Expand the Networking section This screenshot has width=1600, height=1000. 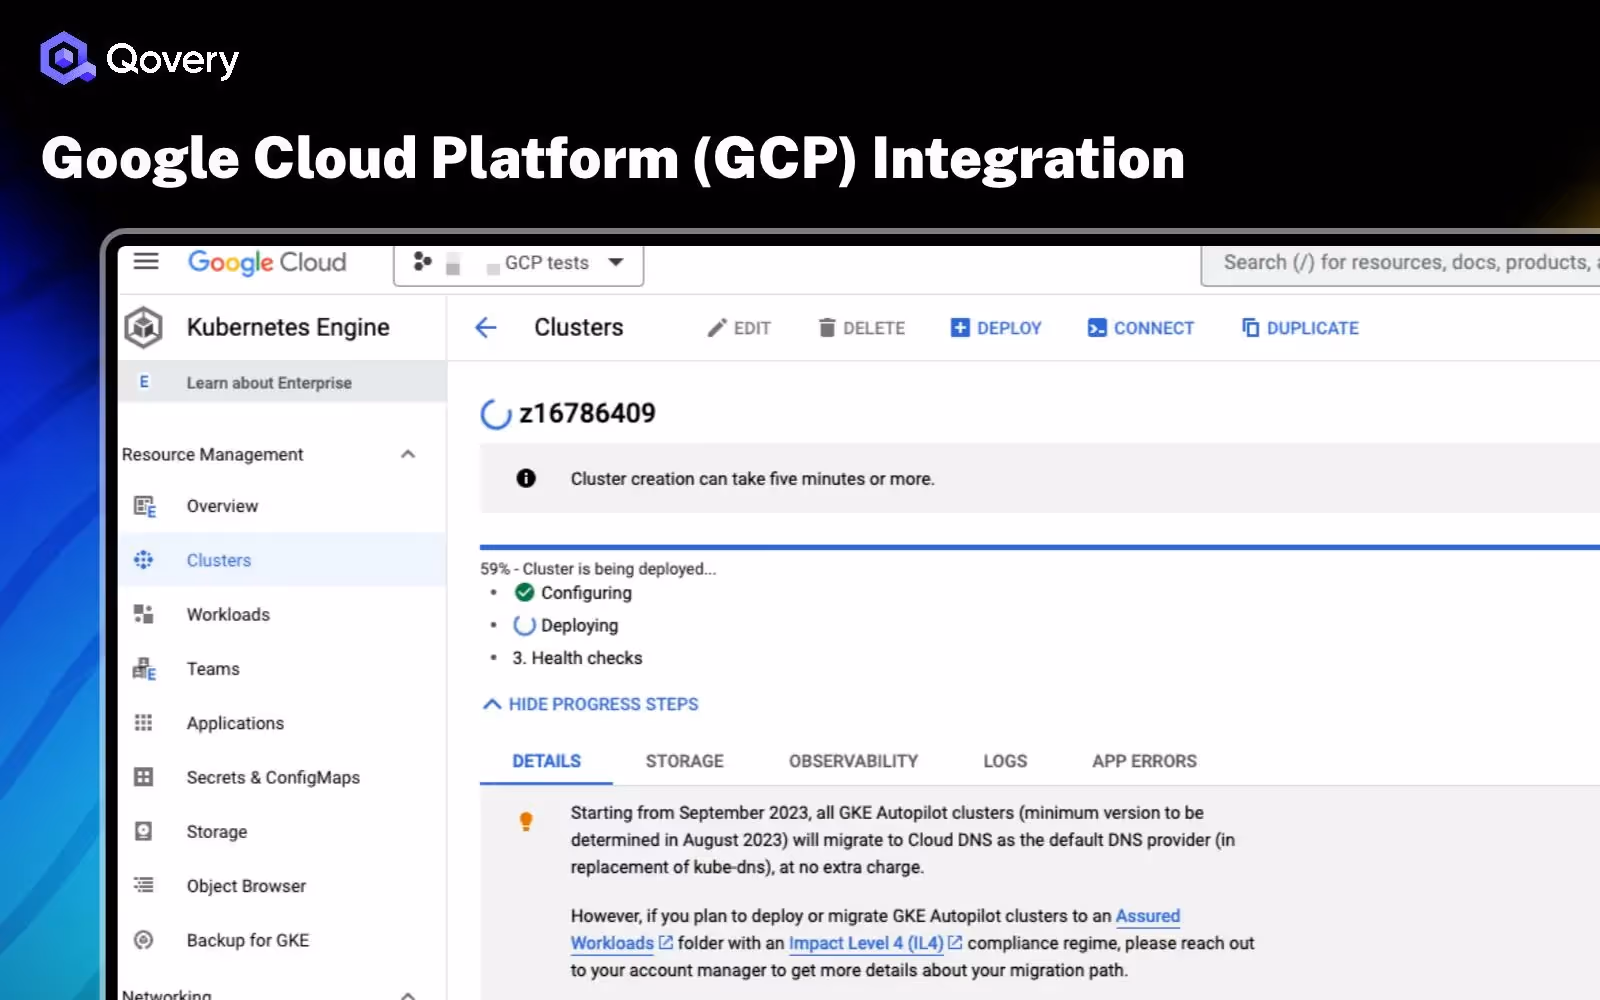pos(407,993)
